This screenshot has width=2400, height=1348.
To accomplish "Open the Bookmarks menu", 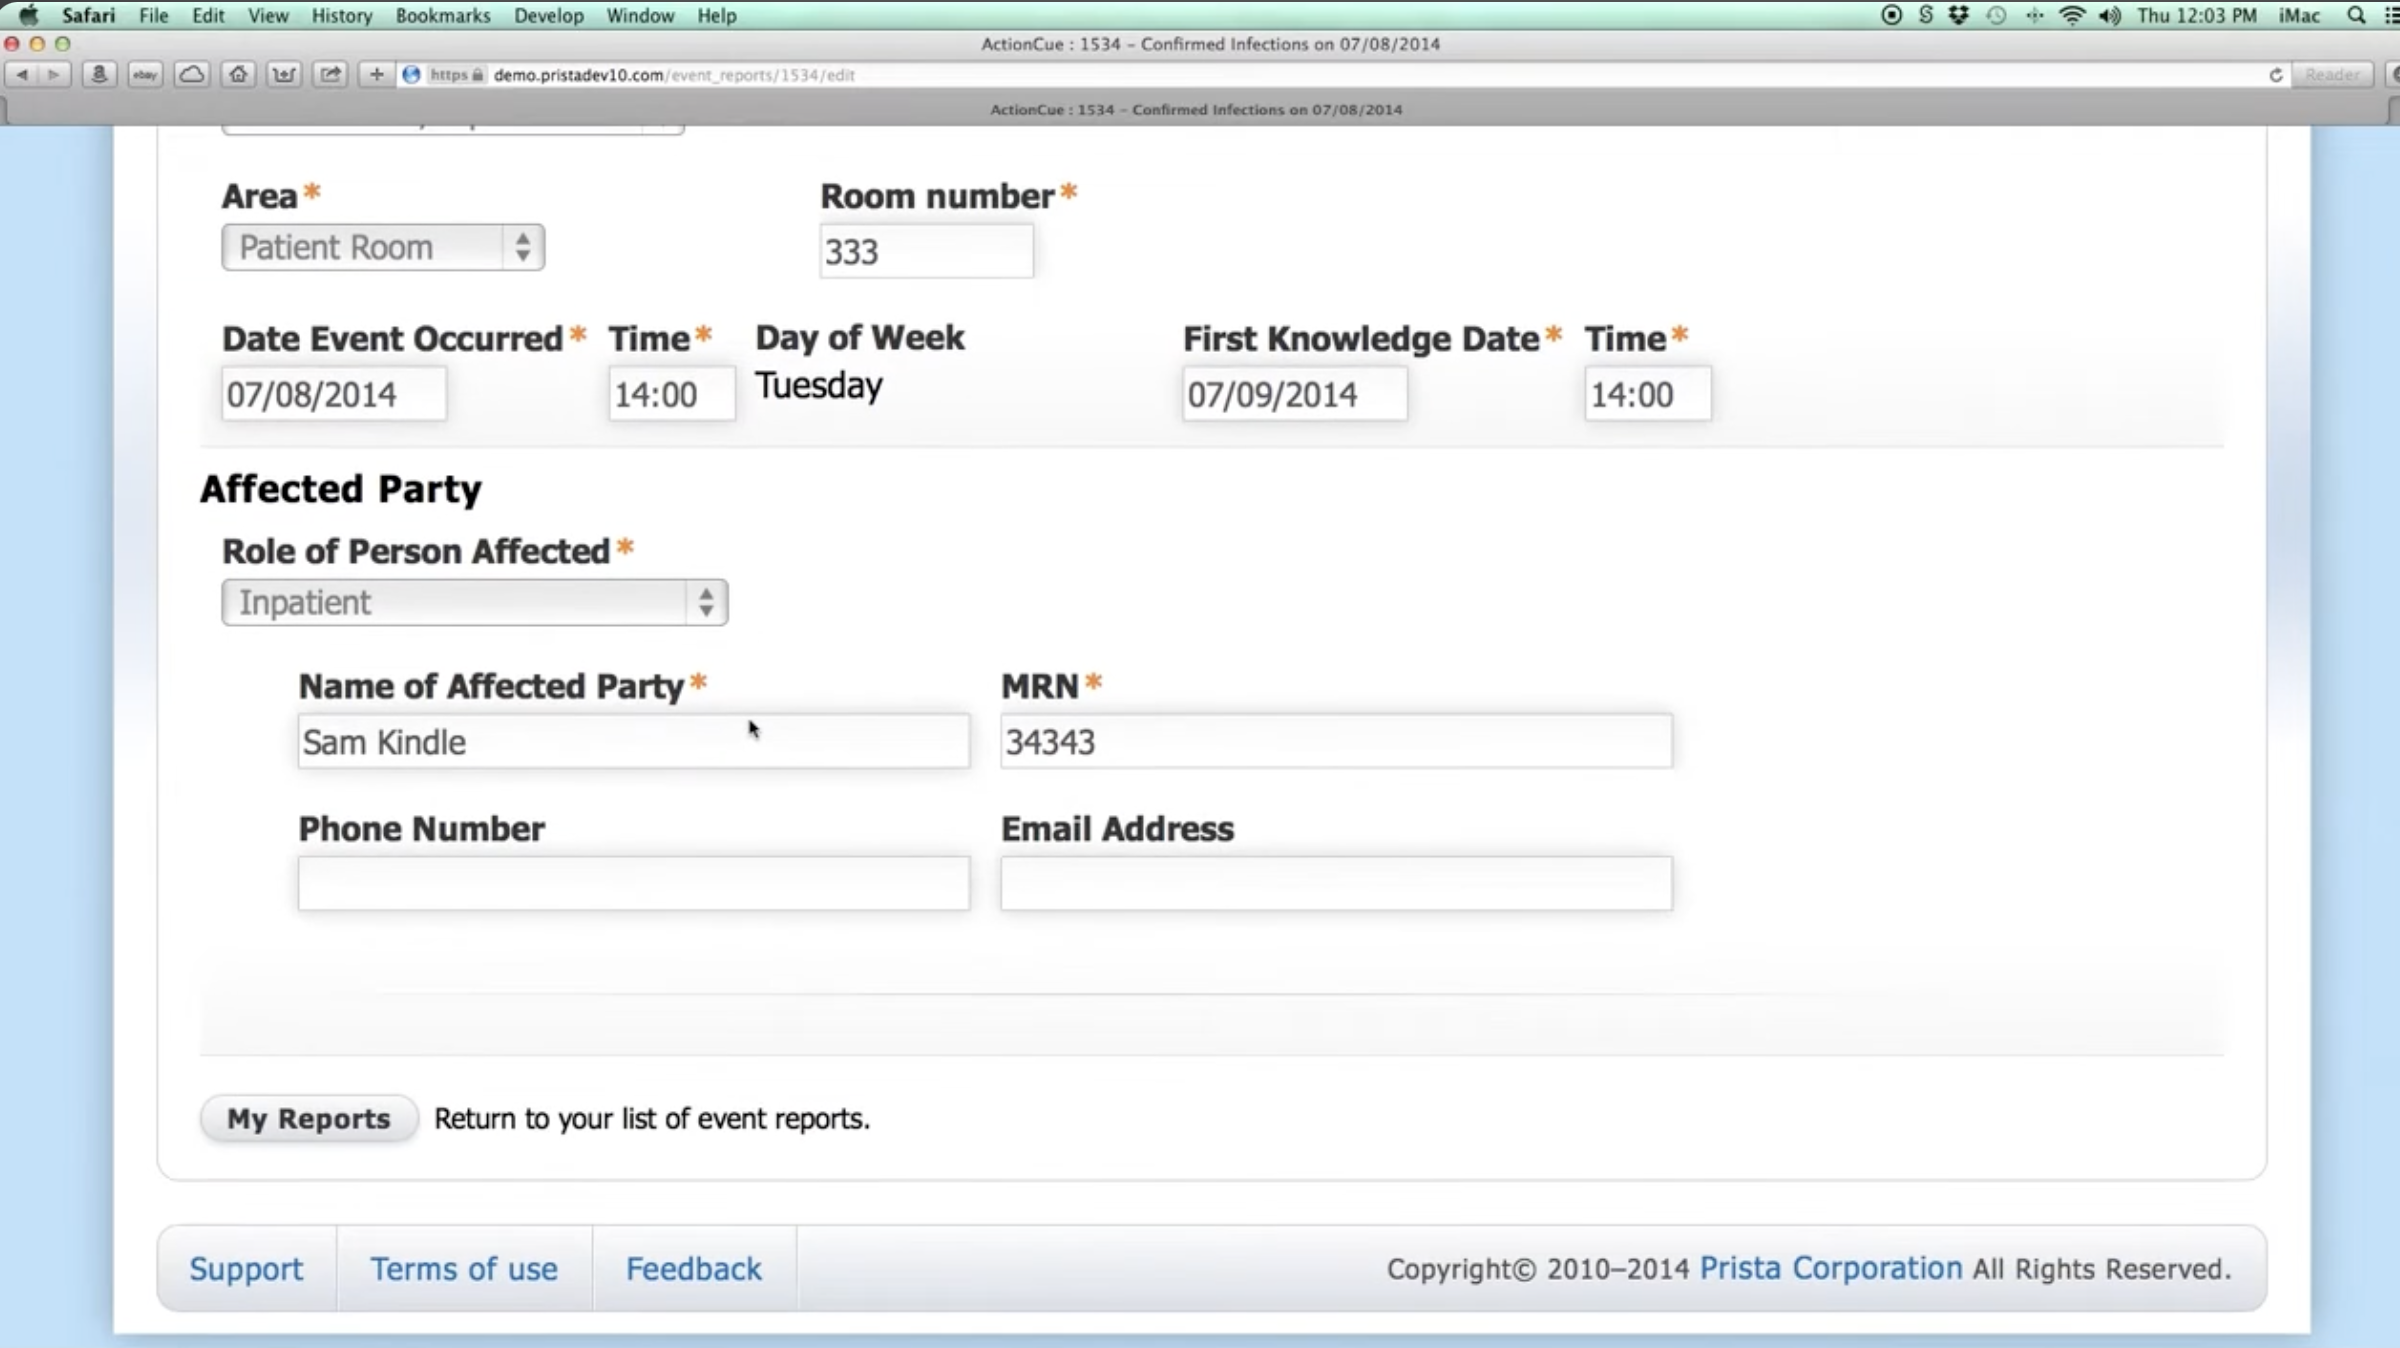I will click(441, 15).
